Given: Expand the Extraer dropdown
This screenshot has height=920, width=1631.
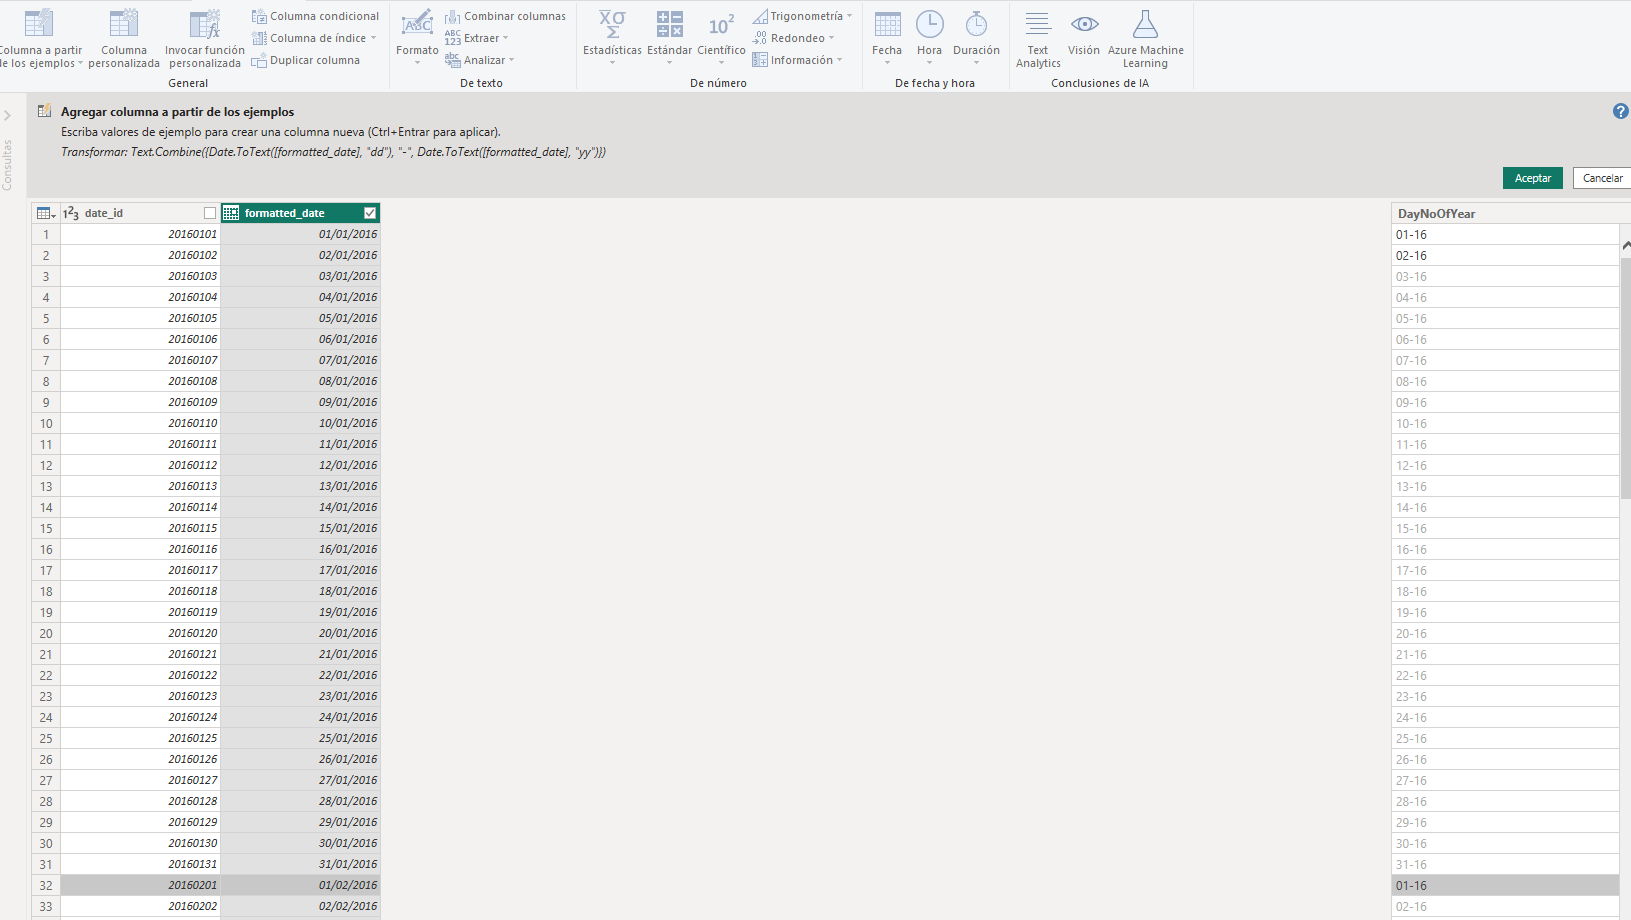Looking at the screenshot, I should click(506, 38).
